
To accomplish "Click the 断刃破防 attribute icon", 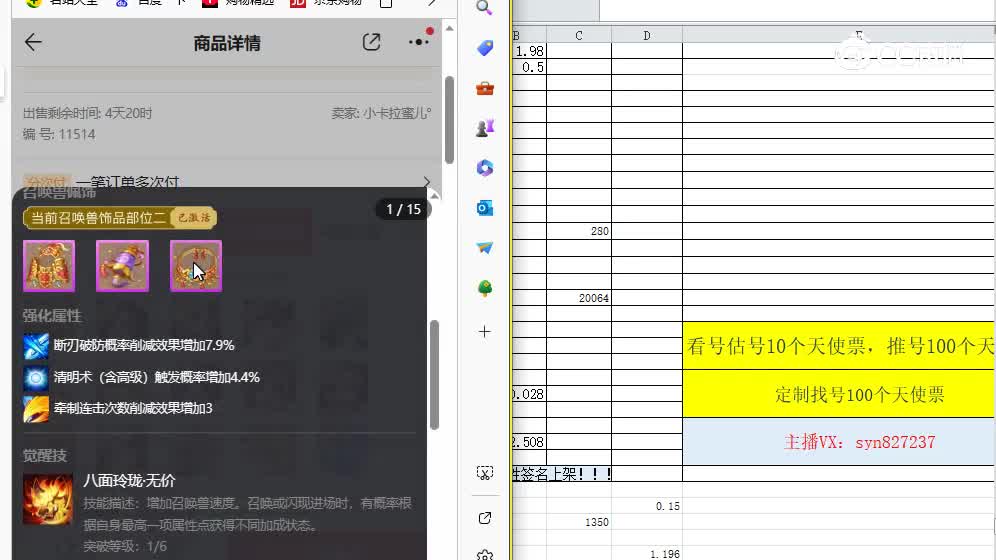I will tap(36, 346).
